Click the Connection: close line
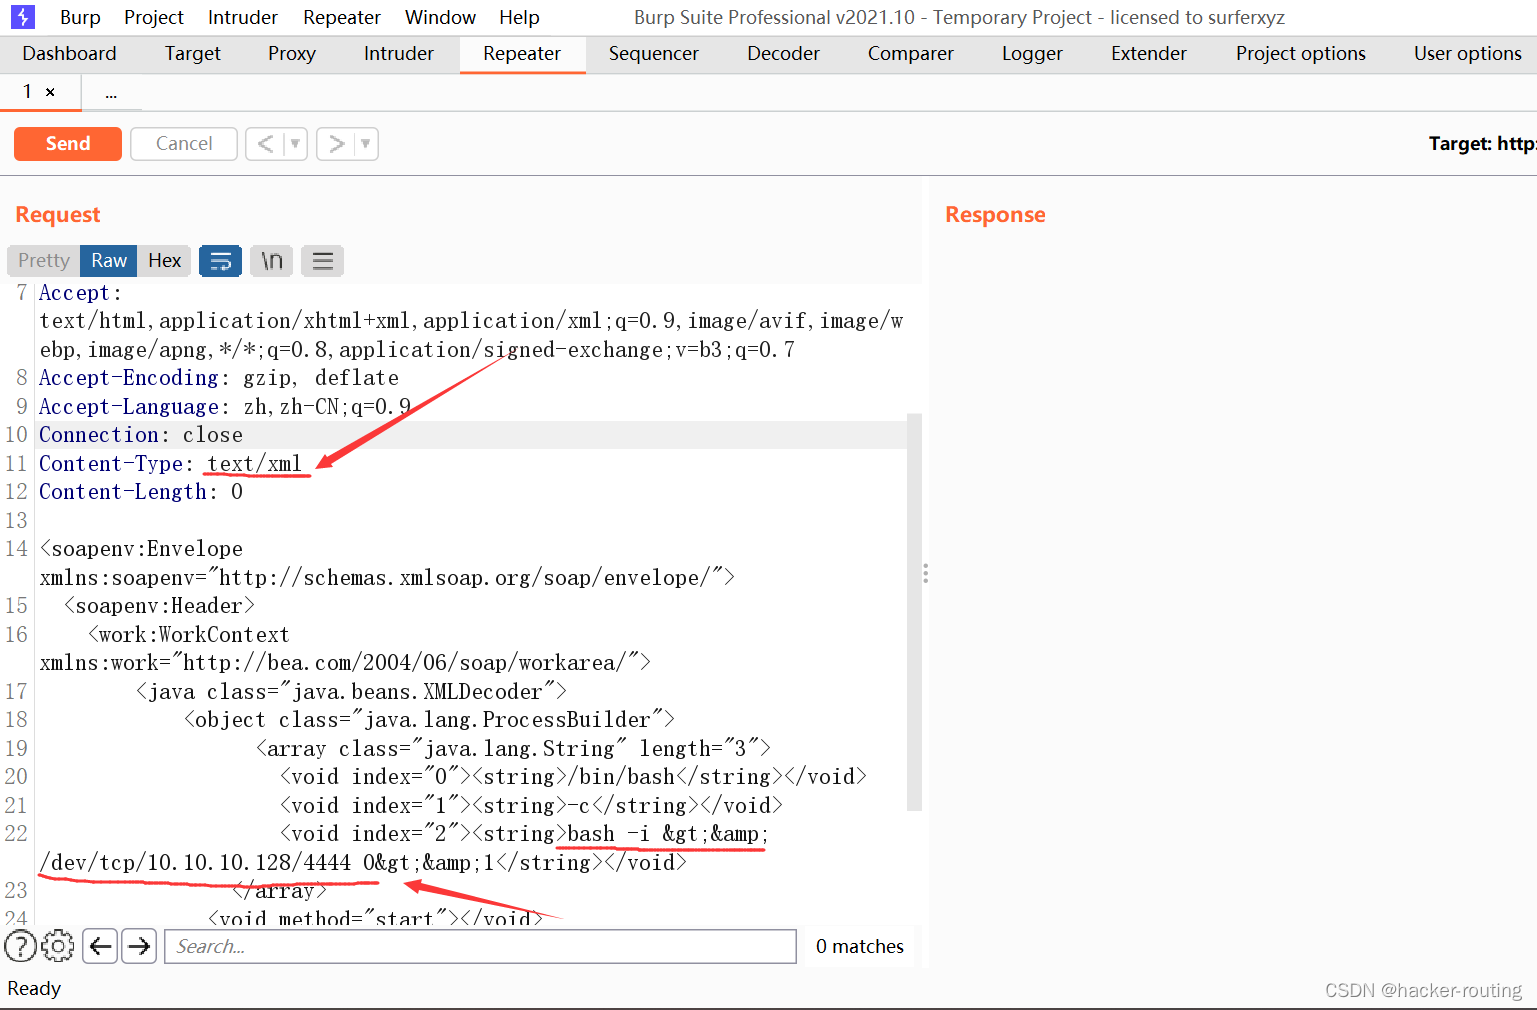This screenshot has width=1537, height=1010. click(141, 435)
